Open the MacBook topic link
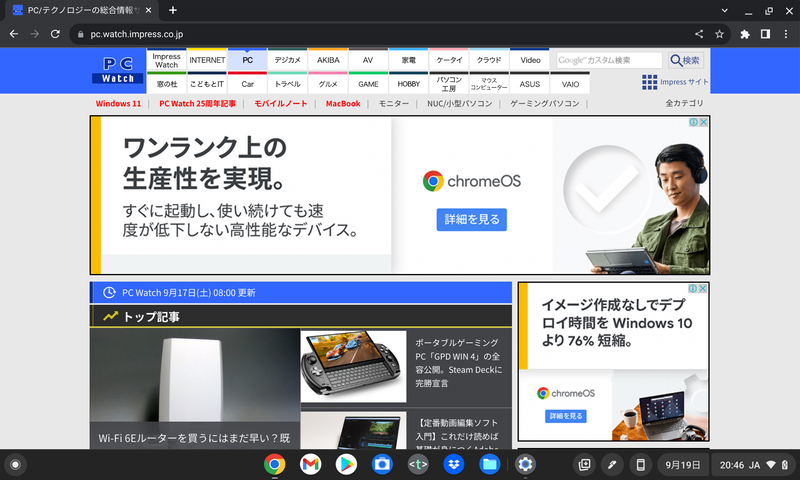Screen dimensions: 800x480 tap(343, 104)
